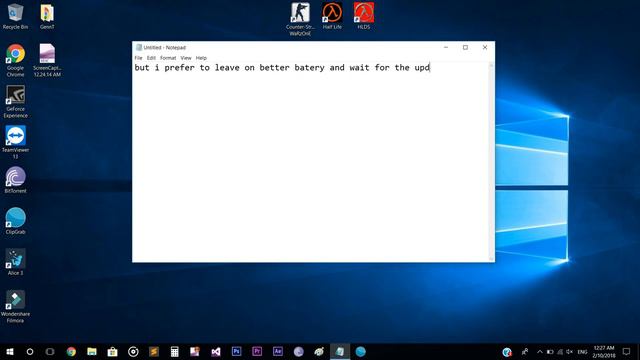Screen dimensions: 640x360
Task: Open the Help menu in Notepad
Action: (201, 58)
